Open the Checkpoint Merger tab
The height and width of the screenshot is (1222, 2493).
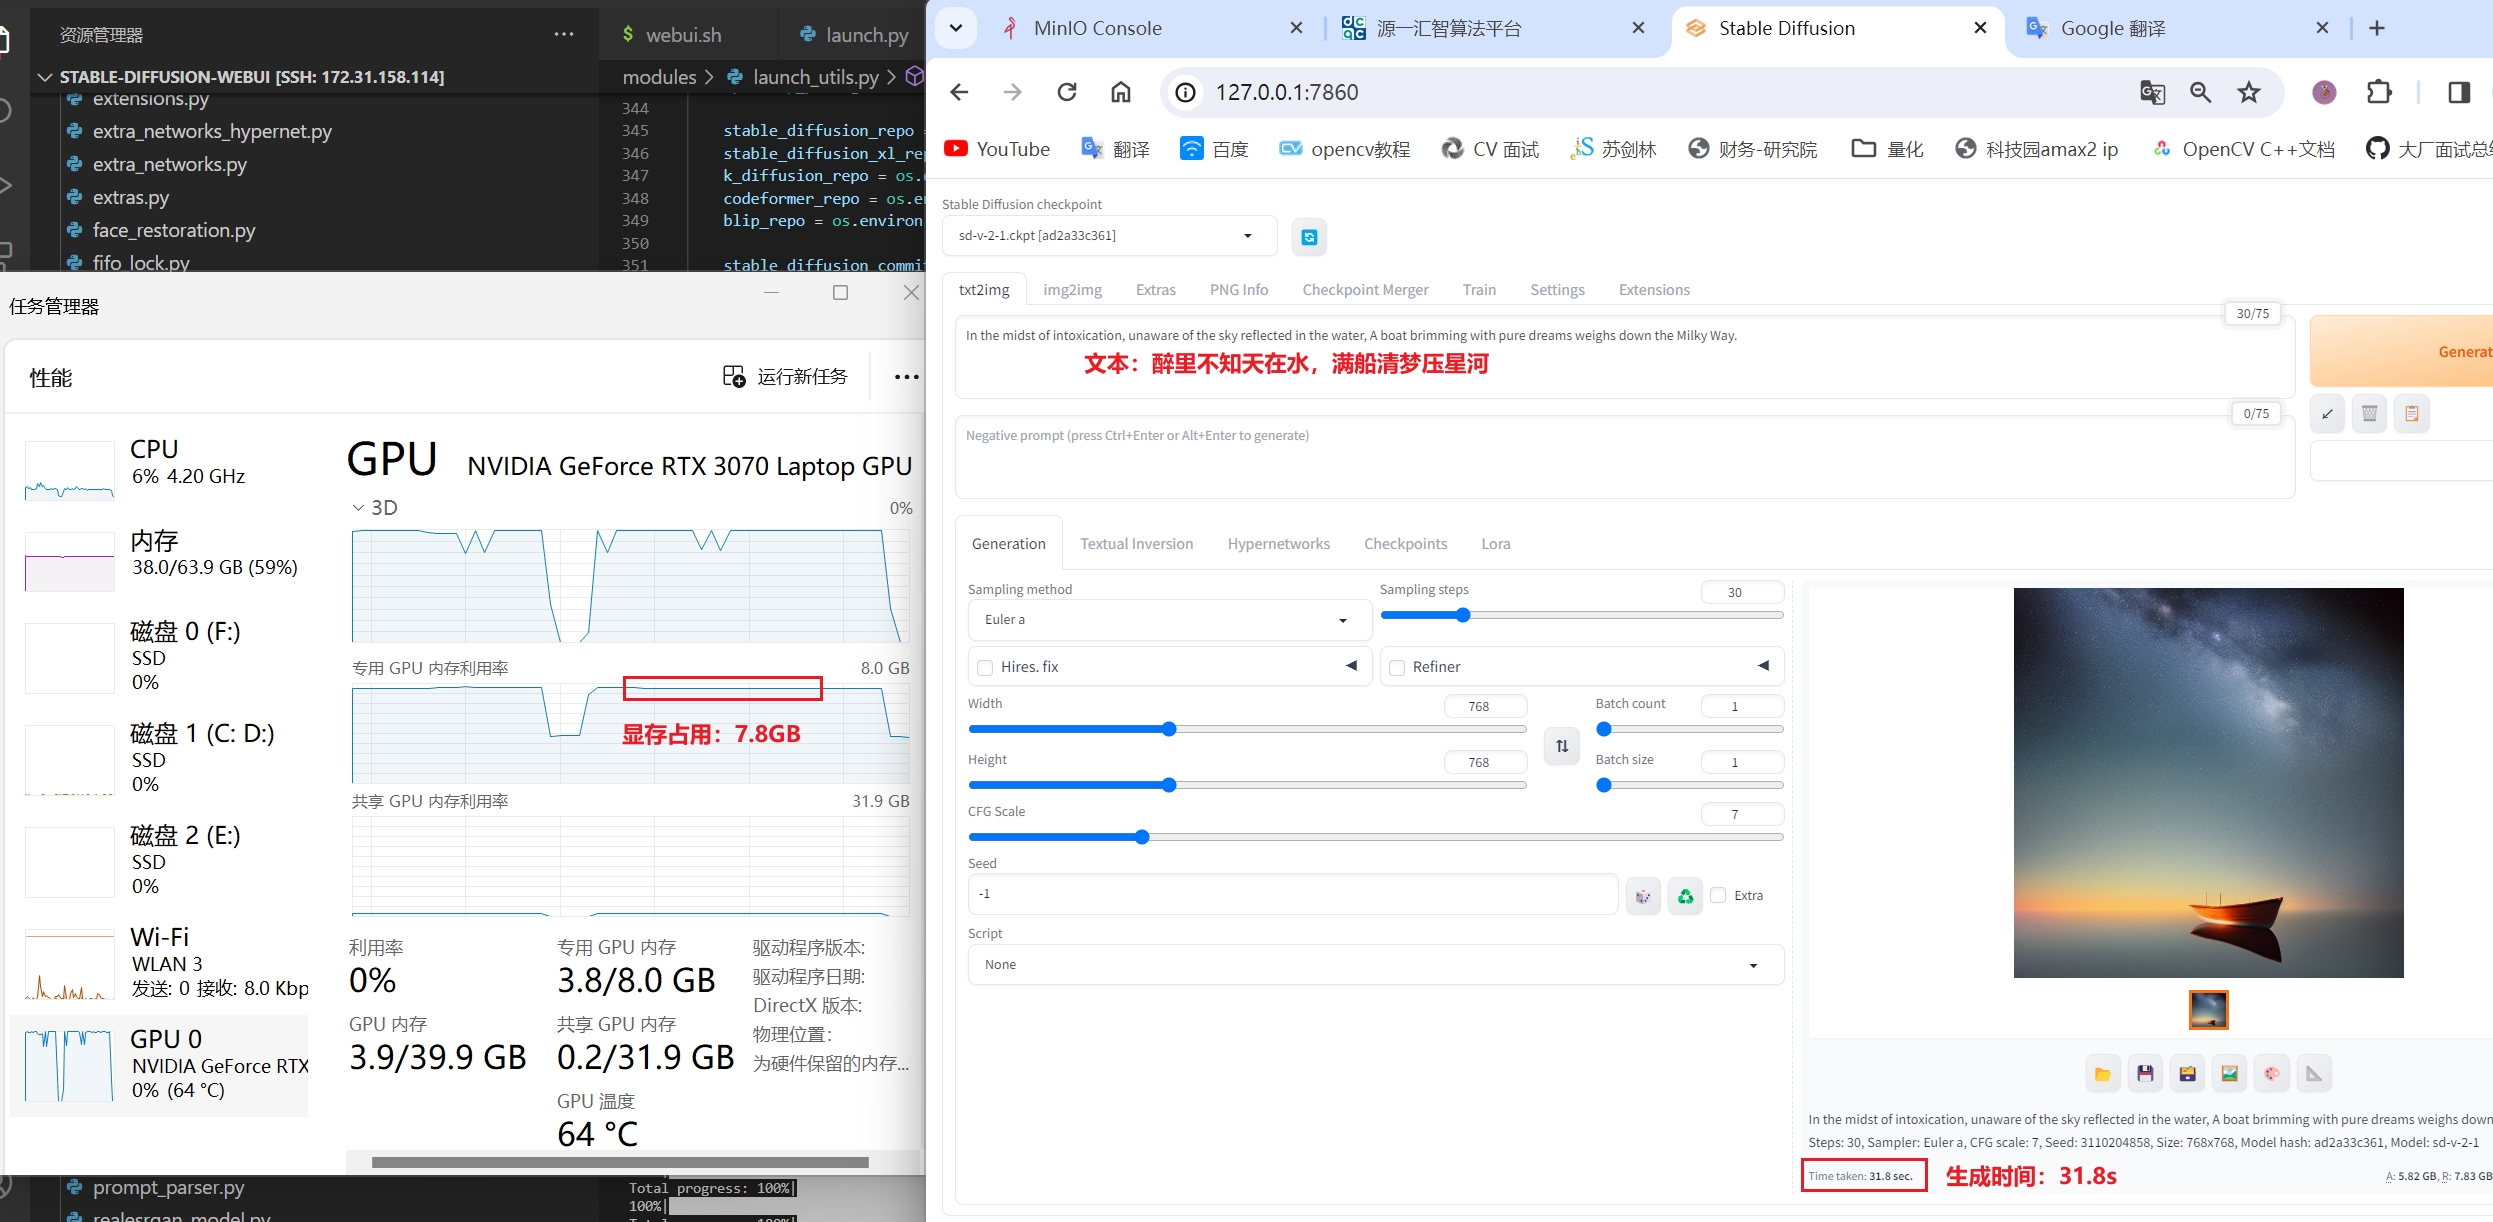1365,290
